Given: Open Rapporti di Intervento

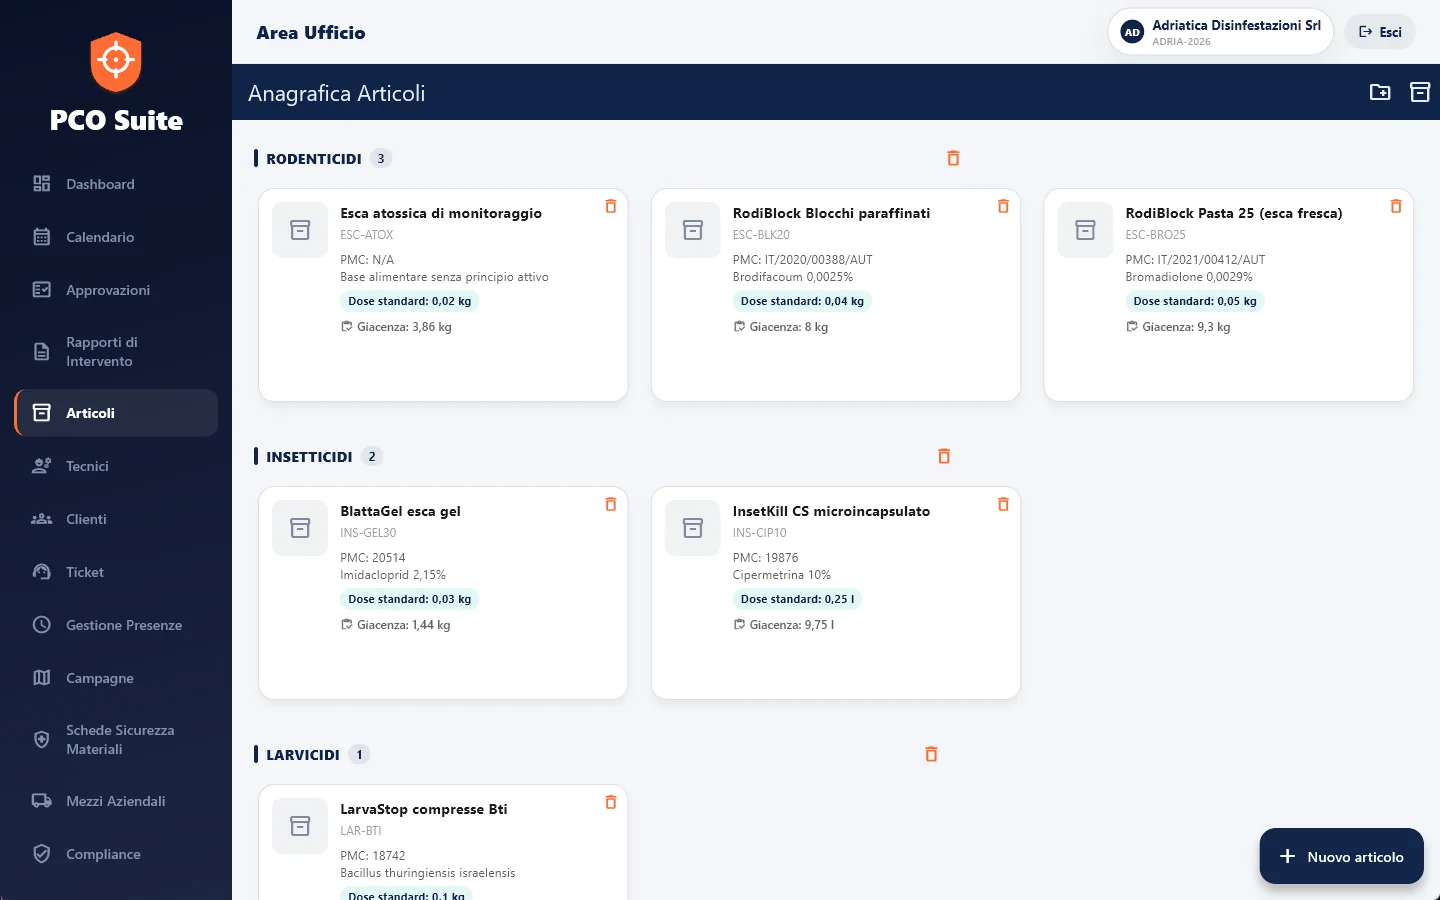Looking at the screenshot, I should pyautogui.click(x=116, y=352).
